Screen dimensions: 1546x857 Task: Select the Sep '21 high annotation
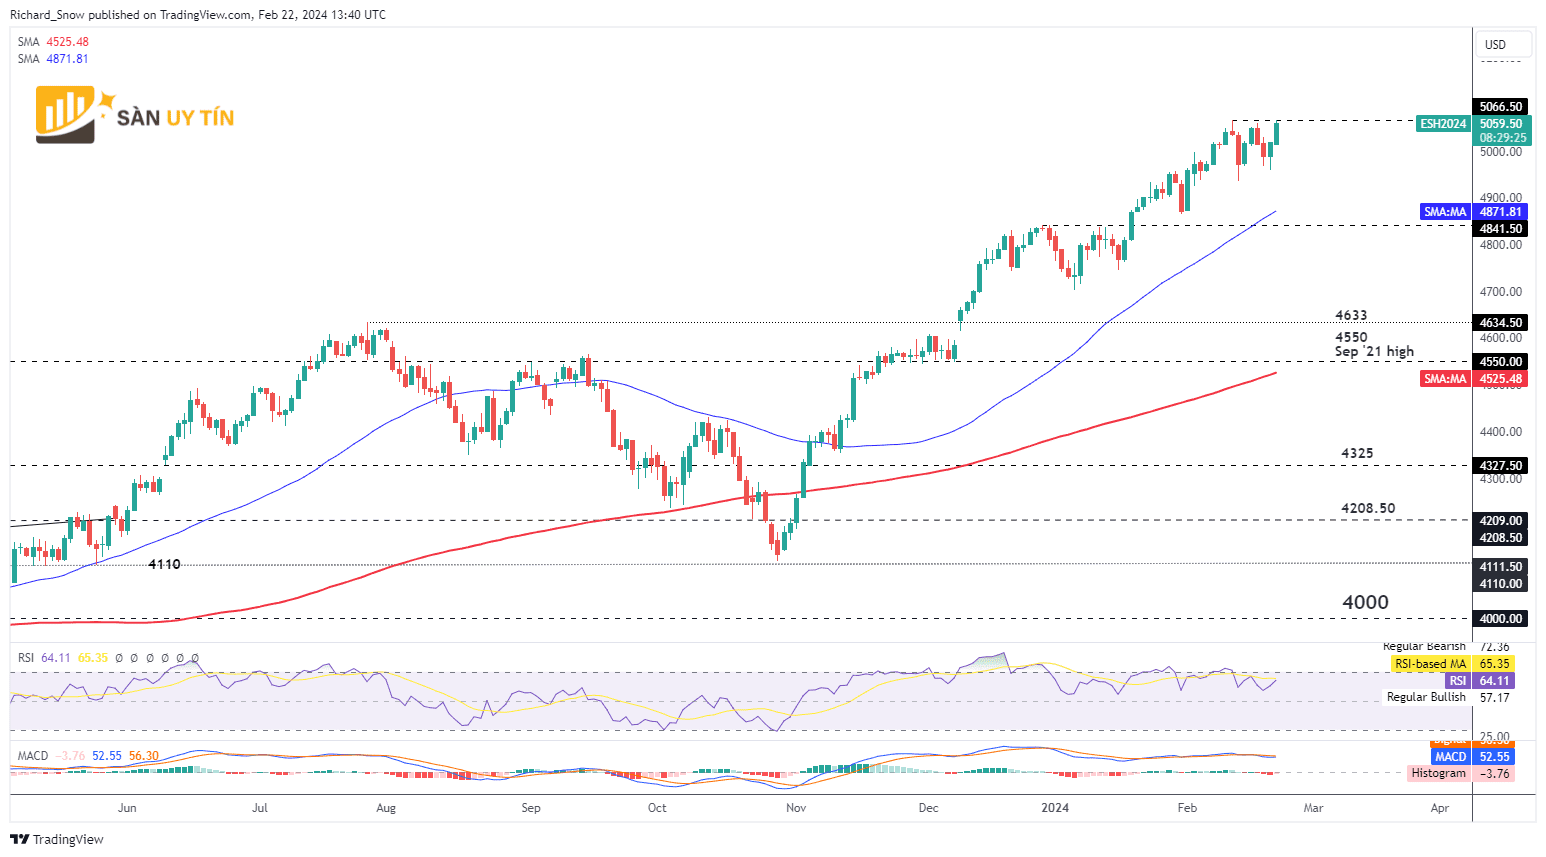(x=1374, y=351)
